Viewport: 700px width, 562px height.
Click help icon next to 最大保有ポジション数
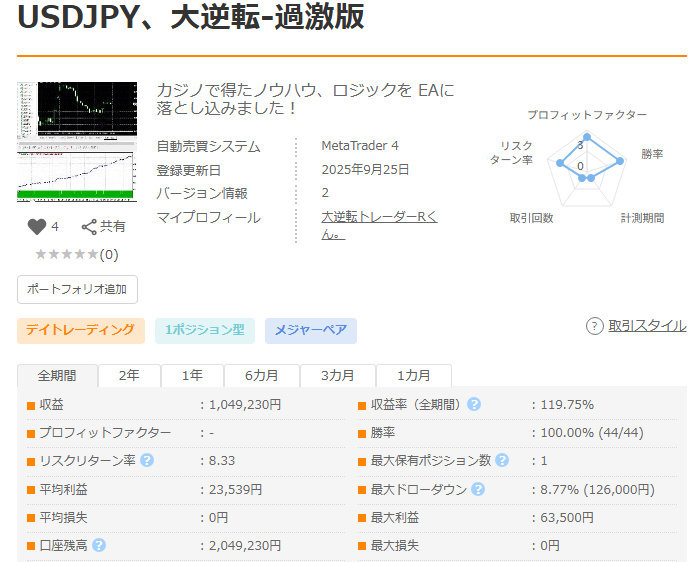pos(502,460)
